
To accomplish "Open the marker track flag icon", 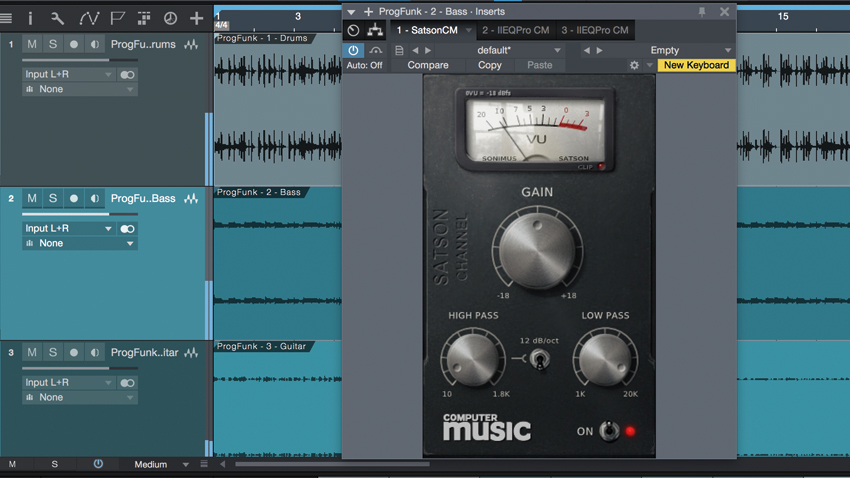I will click(x=117, y=18).
